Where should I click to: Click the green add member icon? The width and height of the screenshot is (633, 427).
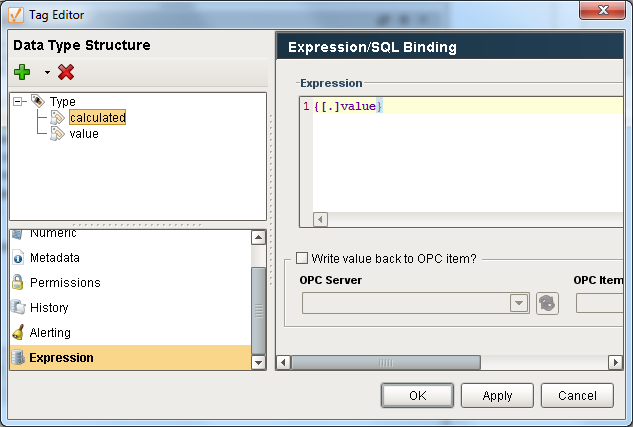coord(22,72)
